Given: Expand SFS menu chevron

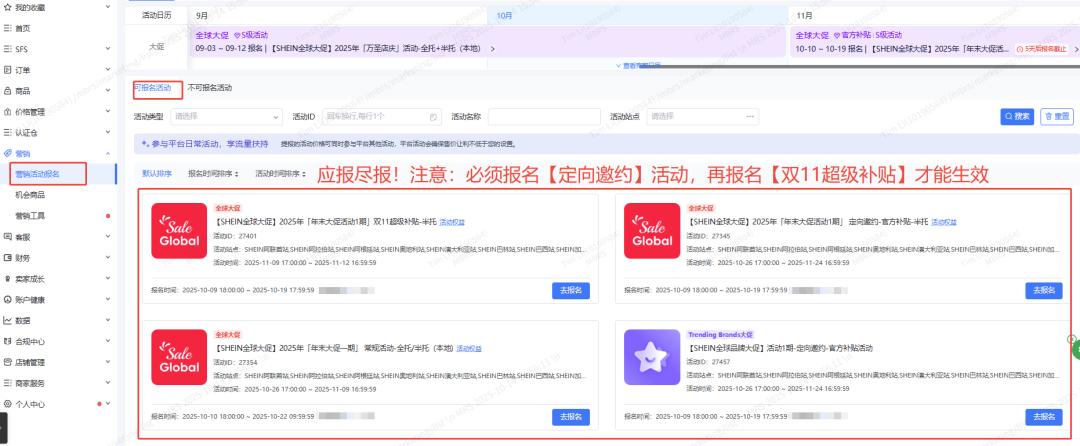Looking at the screenshot, I should pyautogui.click(x=108, y=49).
